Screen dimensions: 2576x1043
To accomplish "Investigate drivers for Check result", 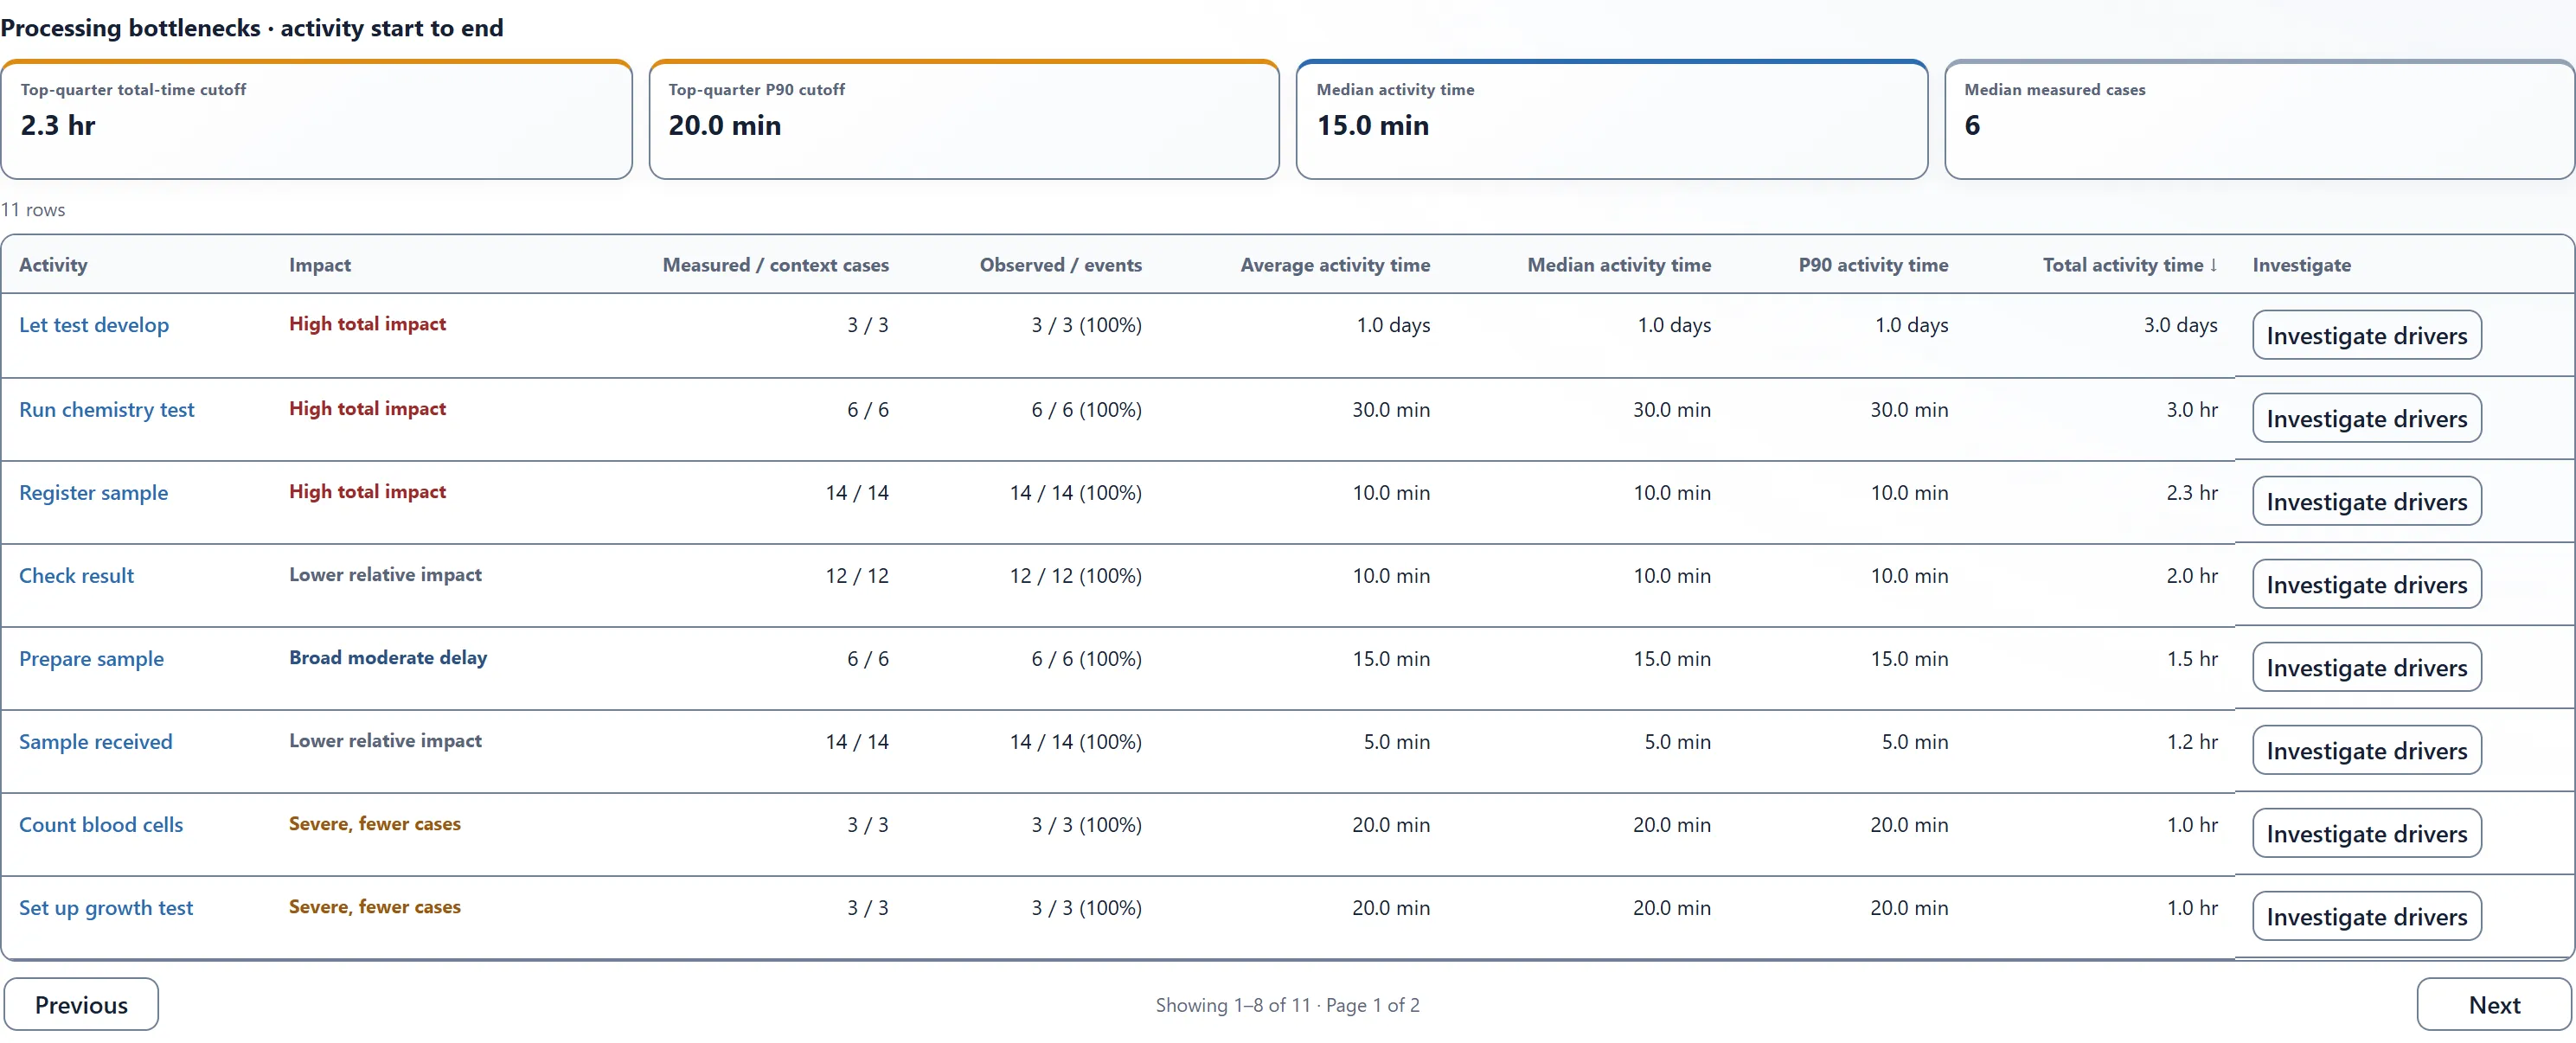I will [2366, 584].
